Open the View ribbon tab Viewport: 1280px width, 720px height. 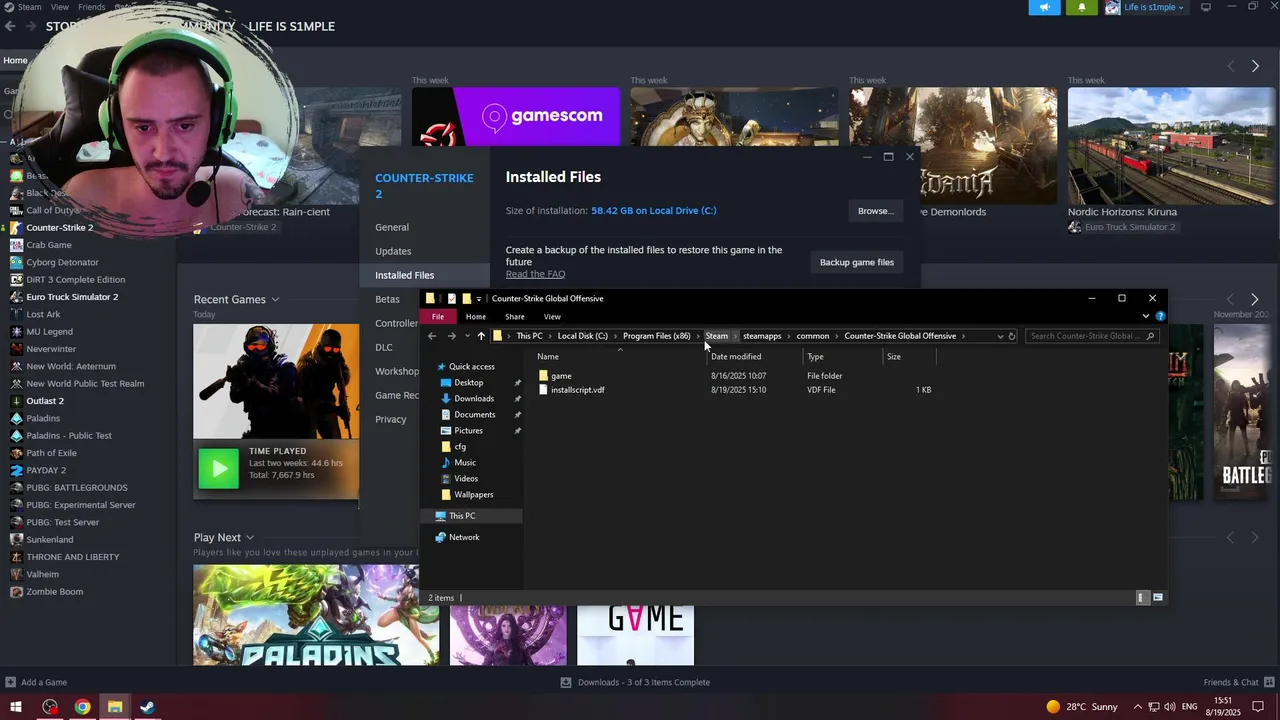(552, 316)
